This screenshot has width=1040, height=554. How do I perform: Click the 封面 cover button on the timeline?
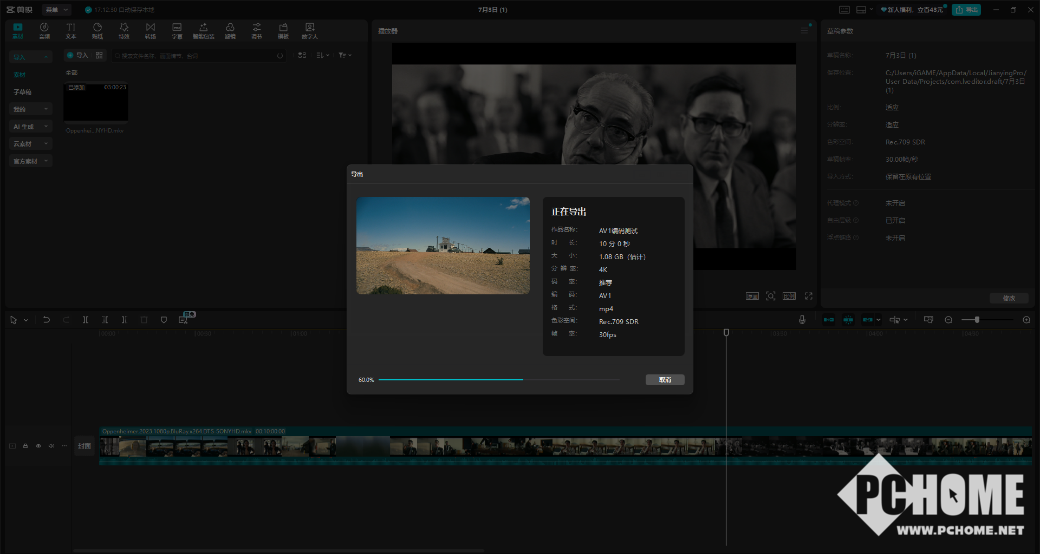(84, 446)
